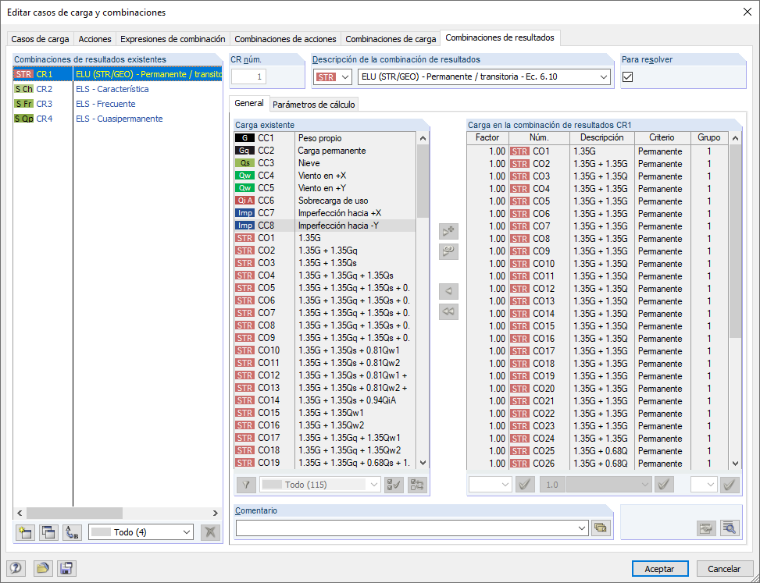Open the Parámetros de cálculo sub-tab

coord(314,104)
